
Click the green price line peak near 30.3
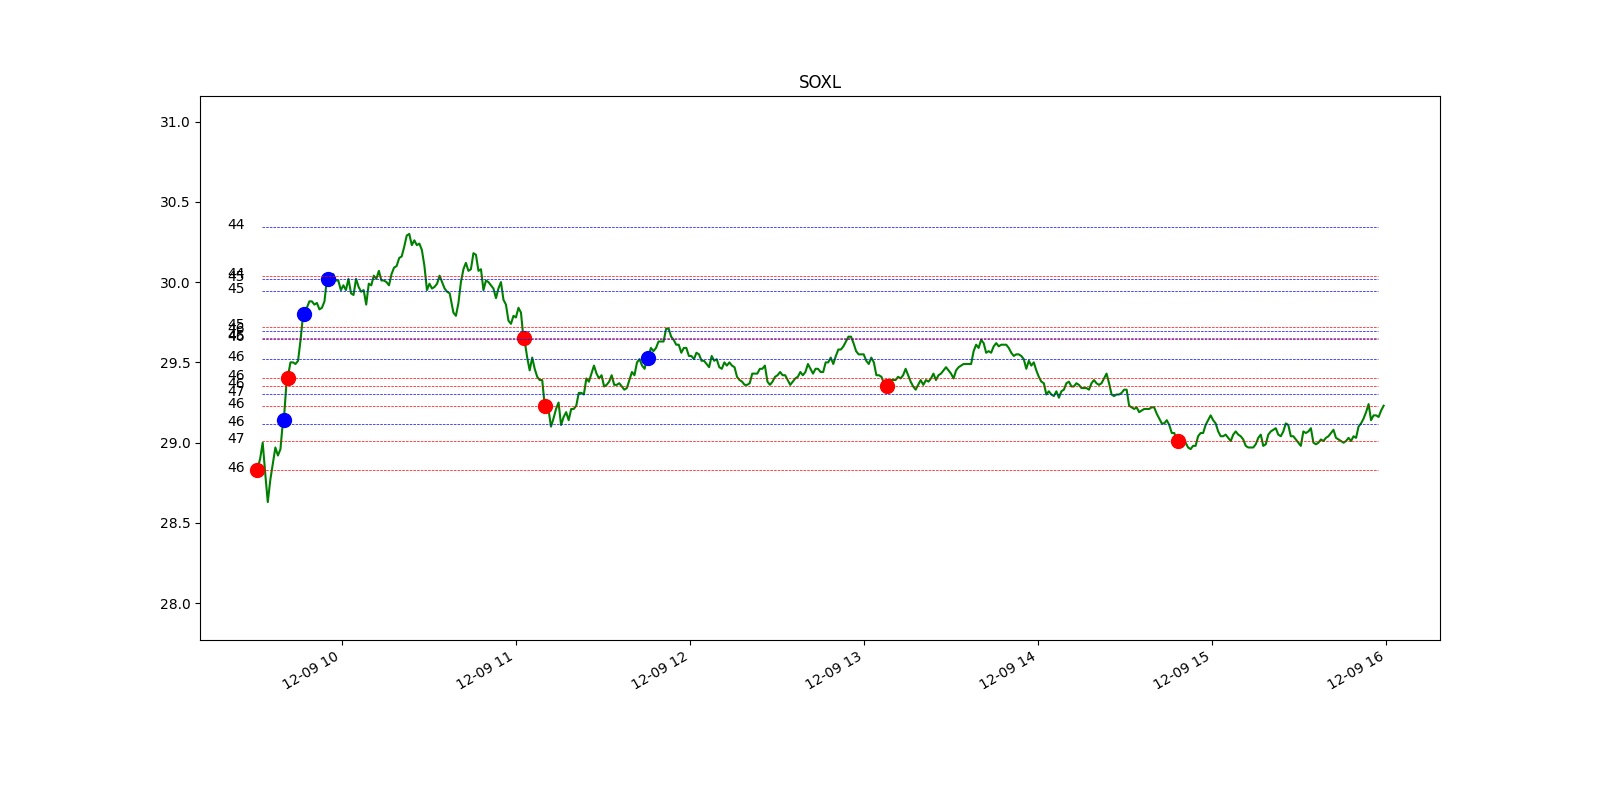pyautogui.click(x=408, y=235)
